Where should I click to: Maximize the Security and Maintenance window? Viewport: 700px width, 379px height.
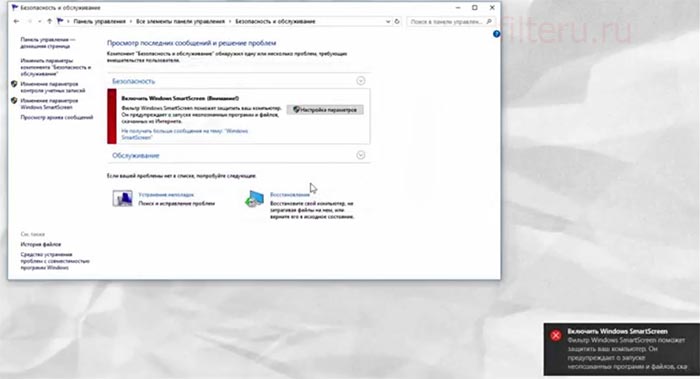(x=475, y=8)
